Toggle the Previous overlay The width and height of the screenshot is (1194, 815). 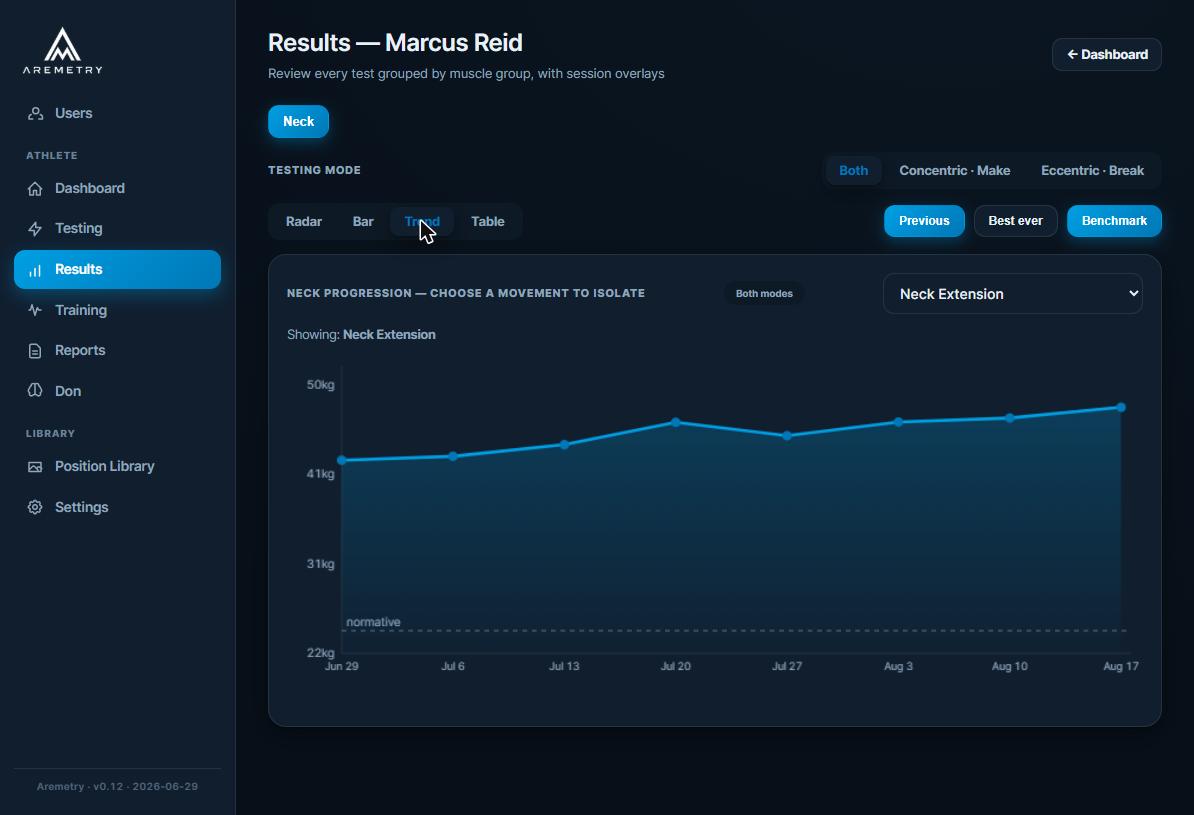click(924, 221)
